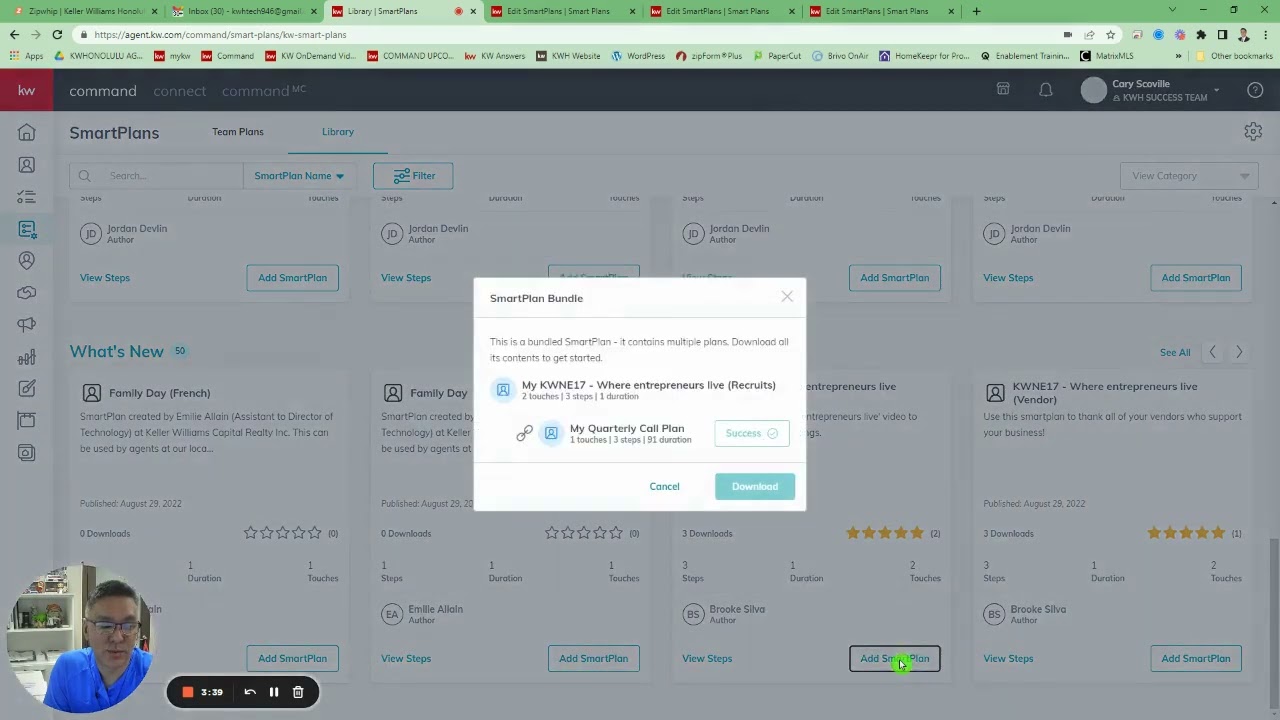This screenshot has width=1280, height=720.
Task: Pause the screen recording
Action: (x=274, y=692)
